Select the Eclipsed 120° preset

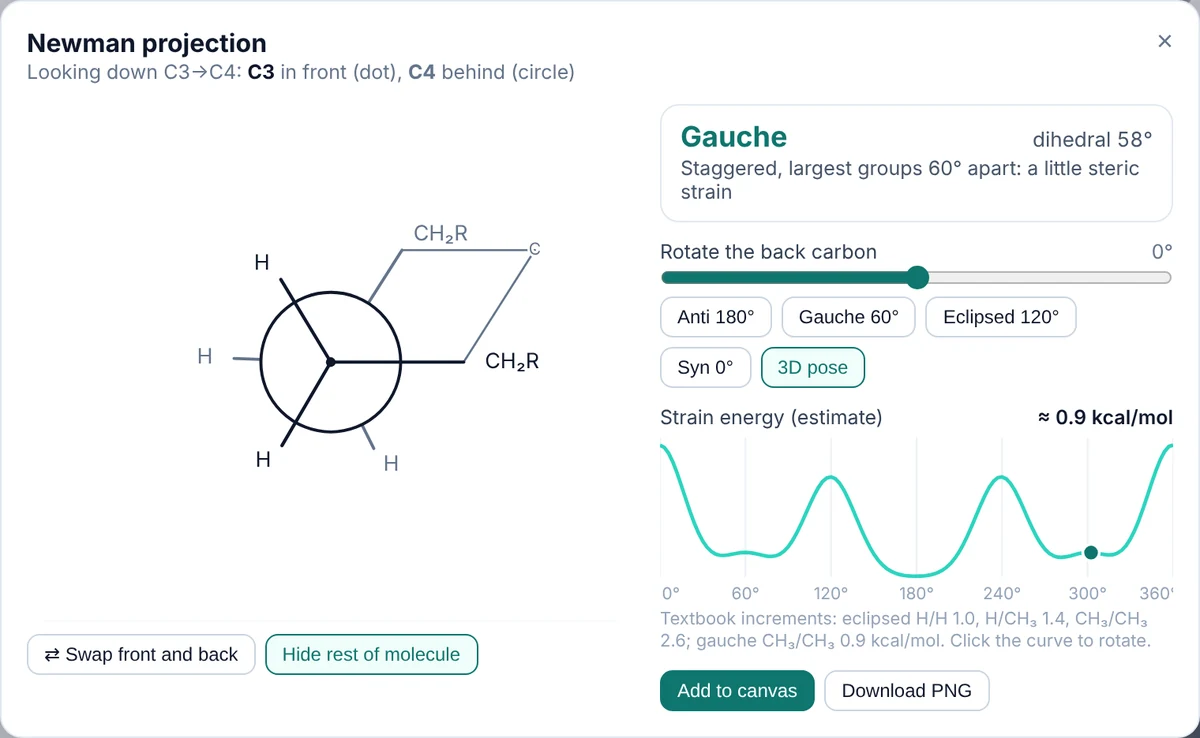tap(1001, 317)
